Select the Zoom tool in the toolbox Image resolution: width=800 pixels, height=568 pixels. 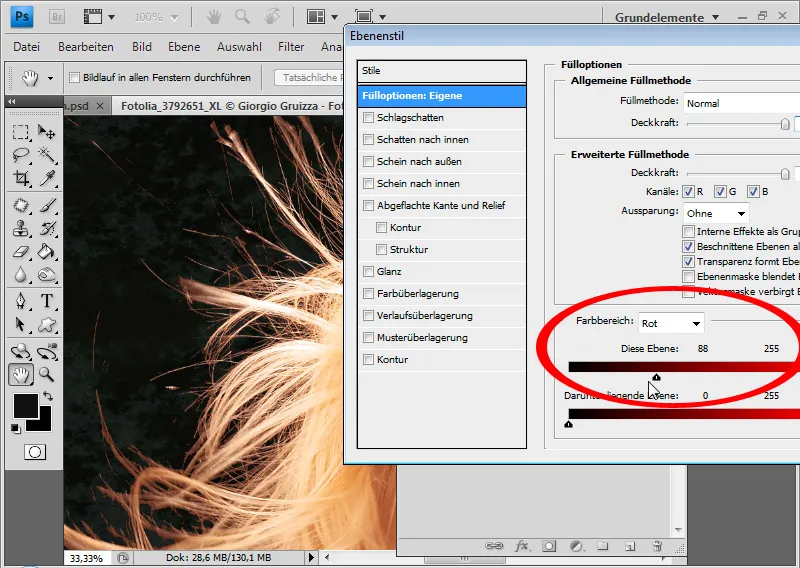click(47, 375)
